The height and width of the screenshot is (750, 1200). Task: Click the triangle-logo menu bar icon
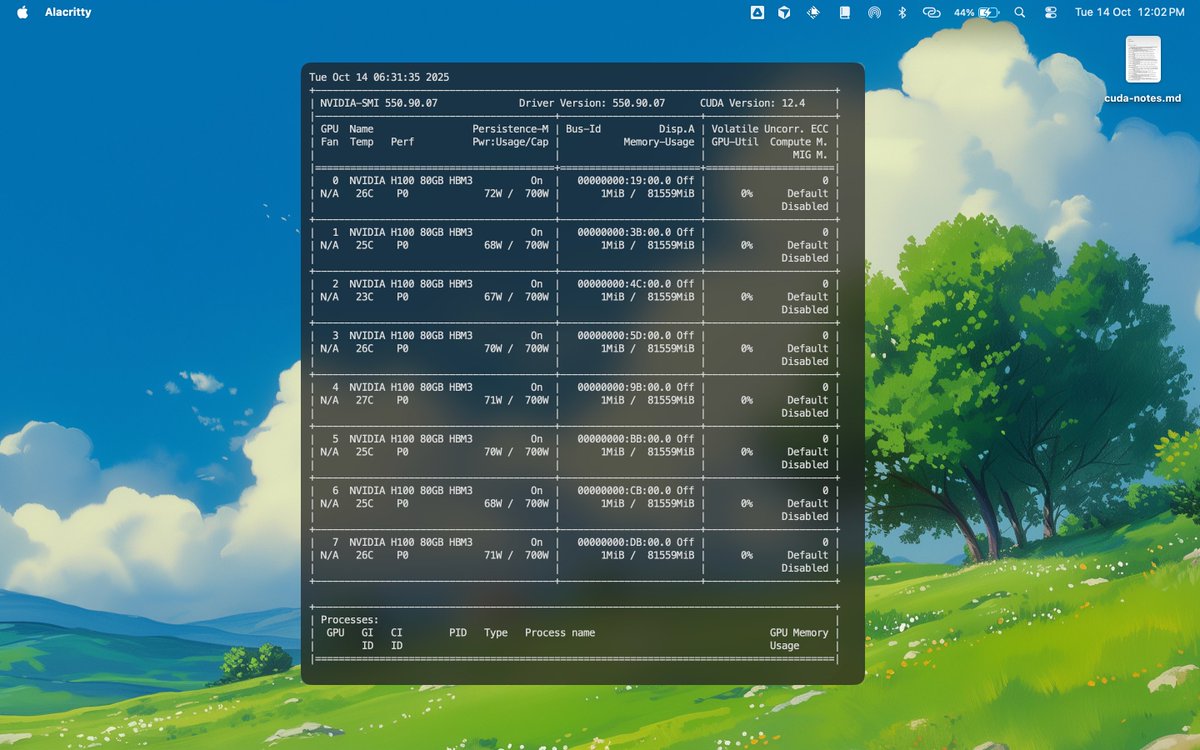tap(758, 12)
